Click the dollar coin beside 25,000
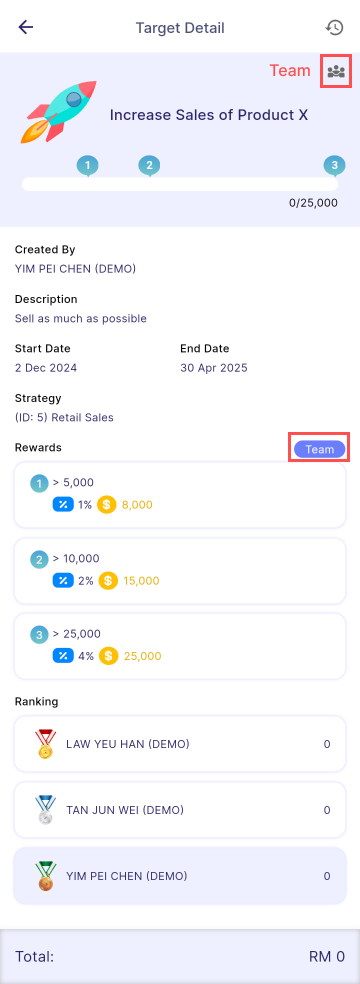This screenshot has width=360, height=984. (x=109, y=656)
